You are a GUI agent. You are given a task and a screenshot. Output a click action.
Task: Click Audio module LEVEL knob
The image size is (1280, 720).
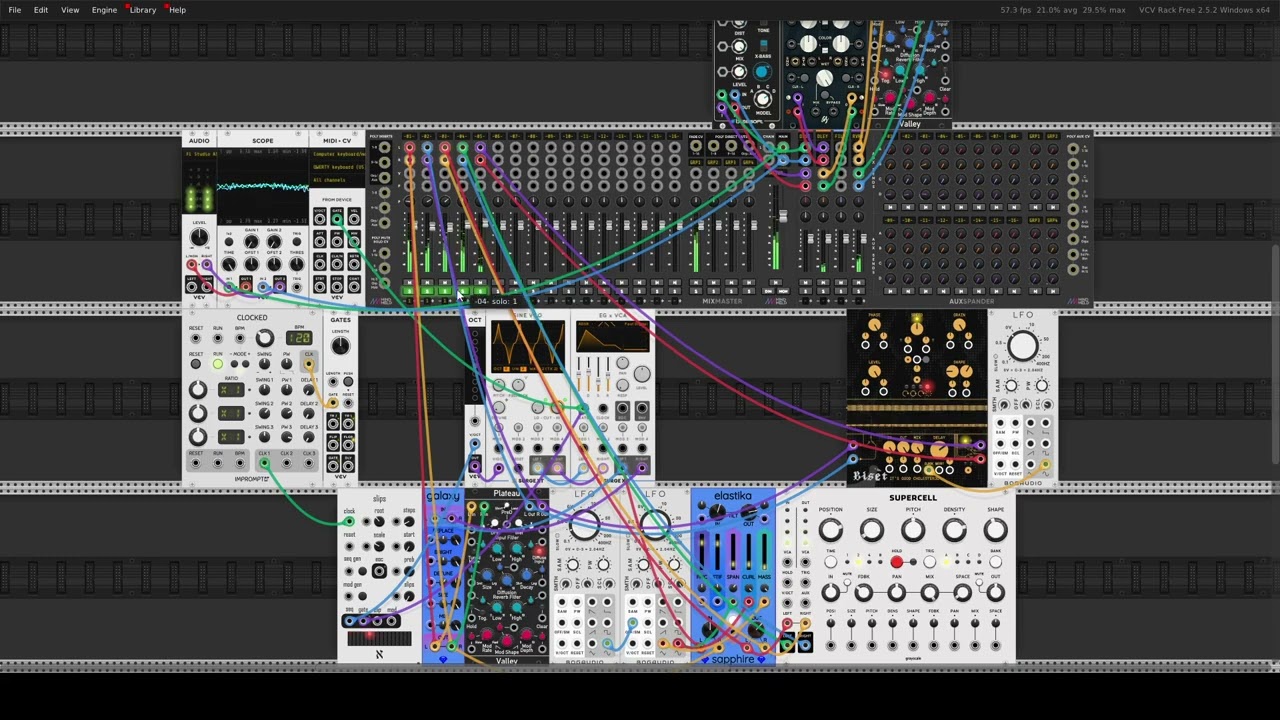[199, 237]
